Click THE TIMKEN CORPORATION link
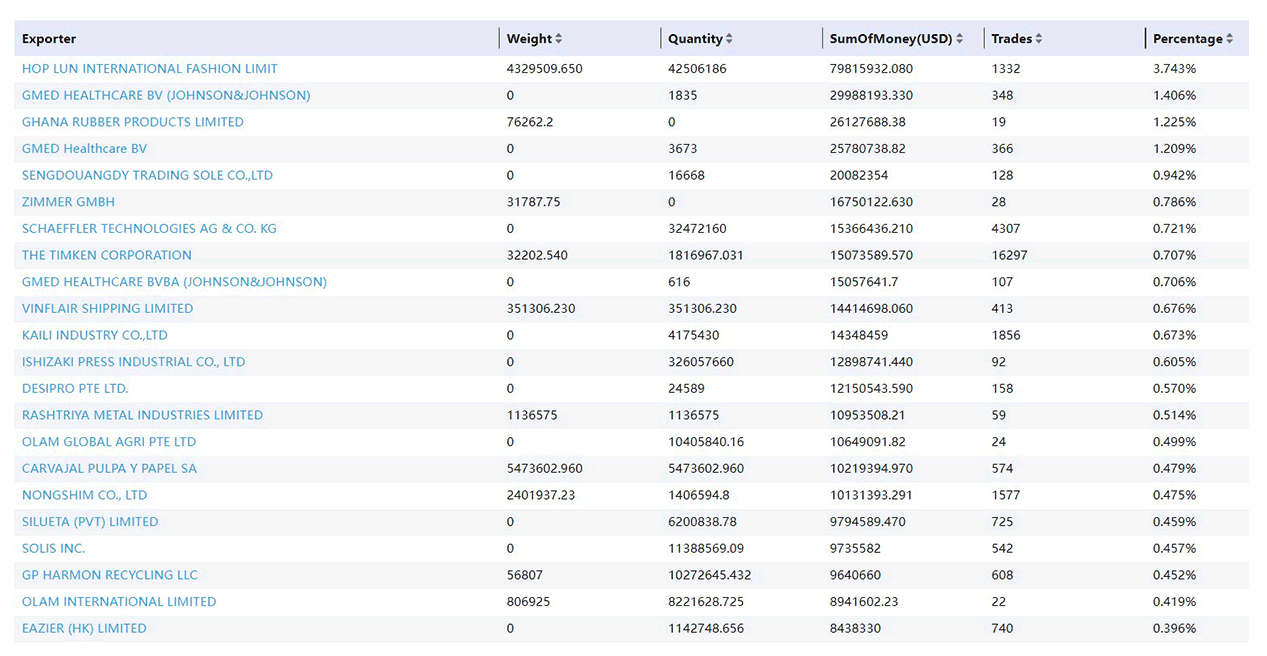Image resolution: width=1267 pixels, height=656 pixels. coord(107,255)
